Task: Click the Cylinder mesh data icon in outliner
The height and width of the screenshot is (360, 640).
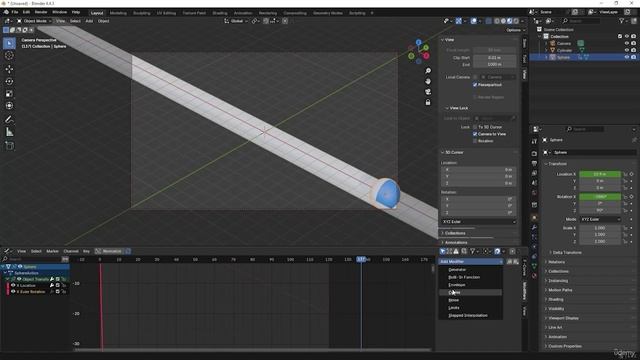Action: [x=582, y=50]
